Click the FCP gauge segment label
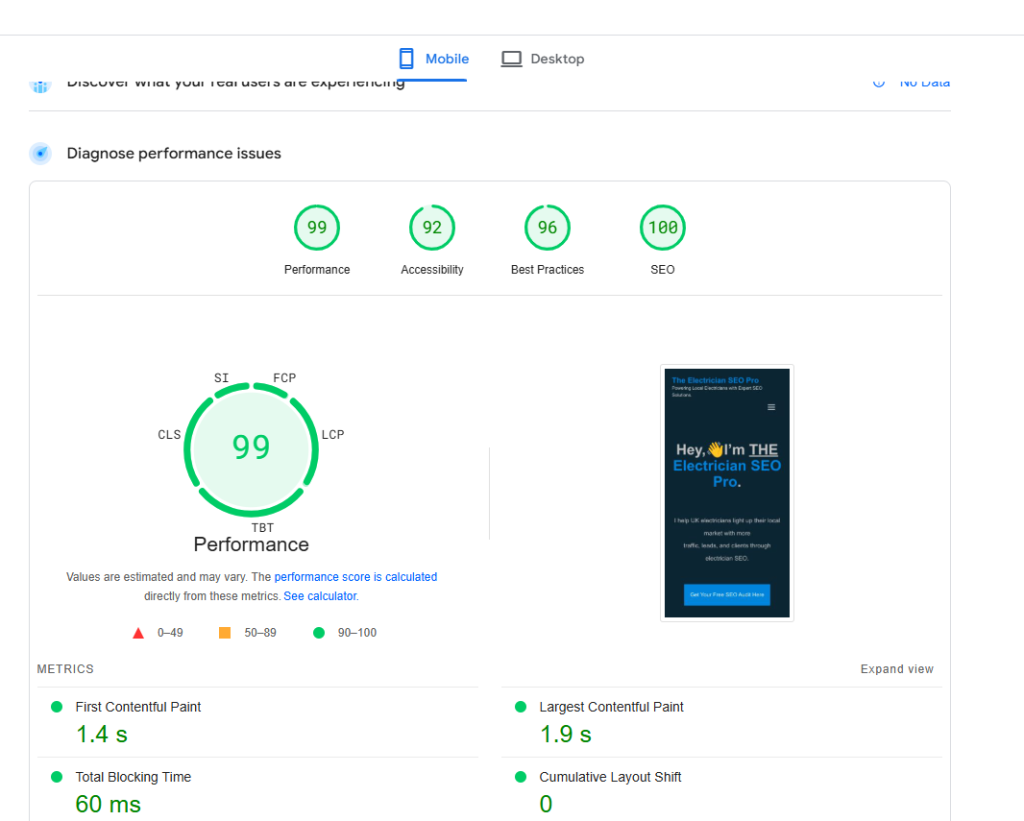The height and width of the screenshot is (821, 1024). 285,378
